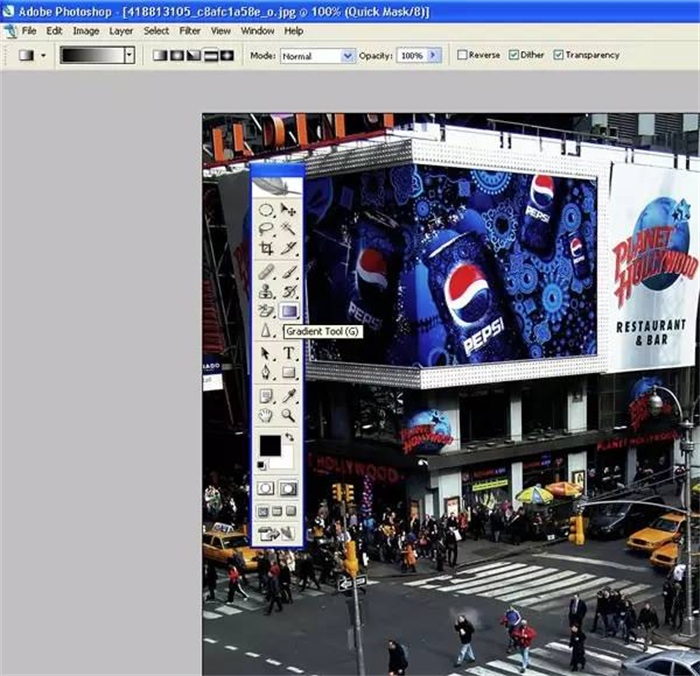The image size is (700, 676).
Task: Select the Eraser tool
Action: click(267, 311)
